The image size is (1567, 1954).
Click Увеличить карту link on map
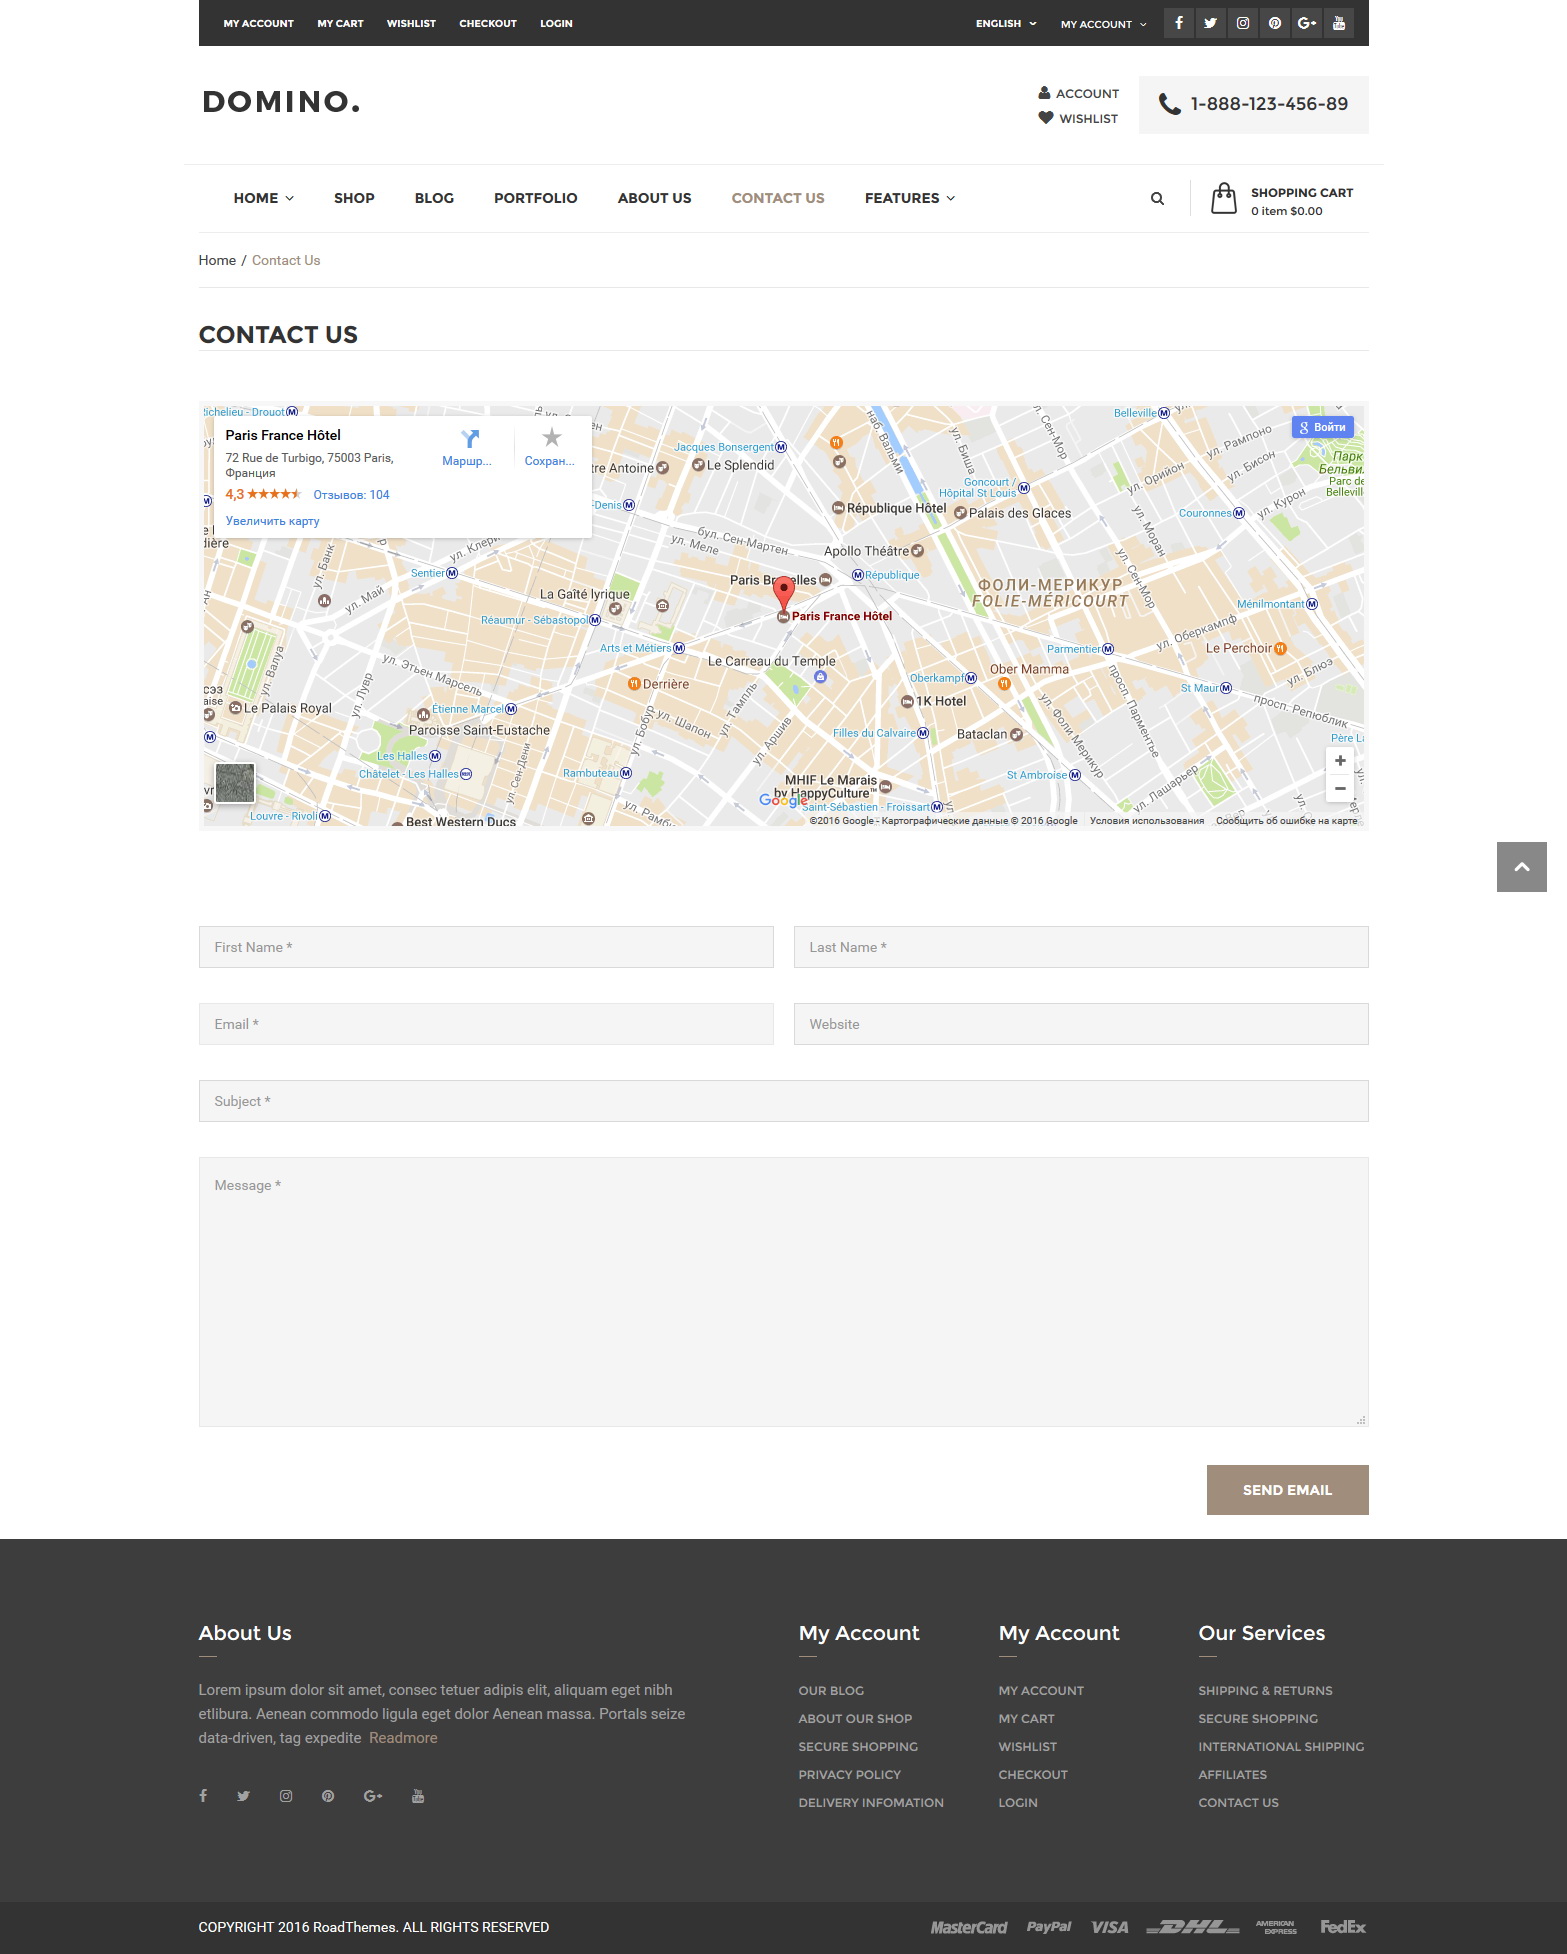[273, 521]
